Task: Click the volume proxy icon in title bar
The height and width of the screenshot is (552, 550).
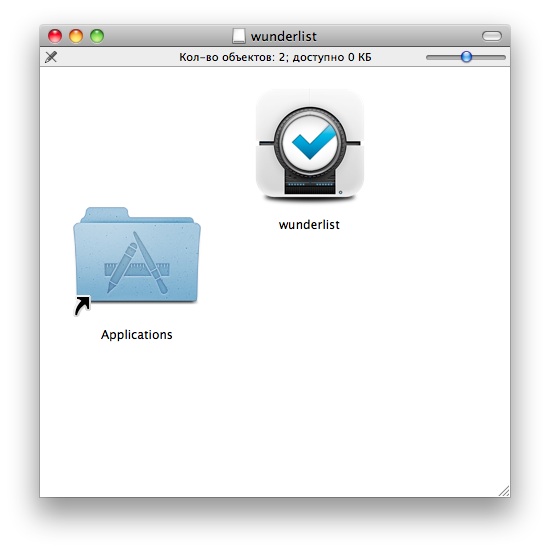Action: point(239,36)
